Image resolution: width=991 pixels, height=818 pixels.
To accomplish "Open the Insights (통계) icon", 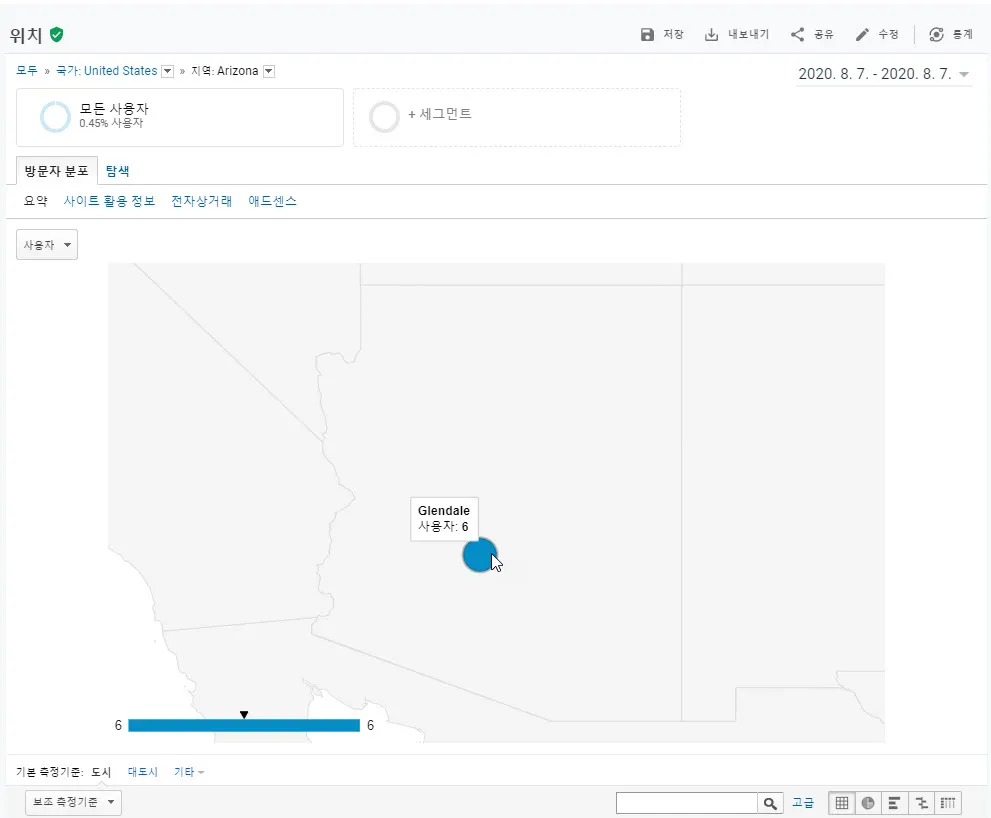I will (x=936, y=35).
